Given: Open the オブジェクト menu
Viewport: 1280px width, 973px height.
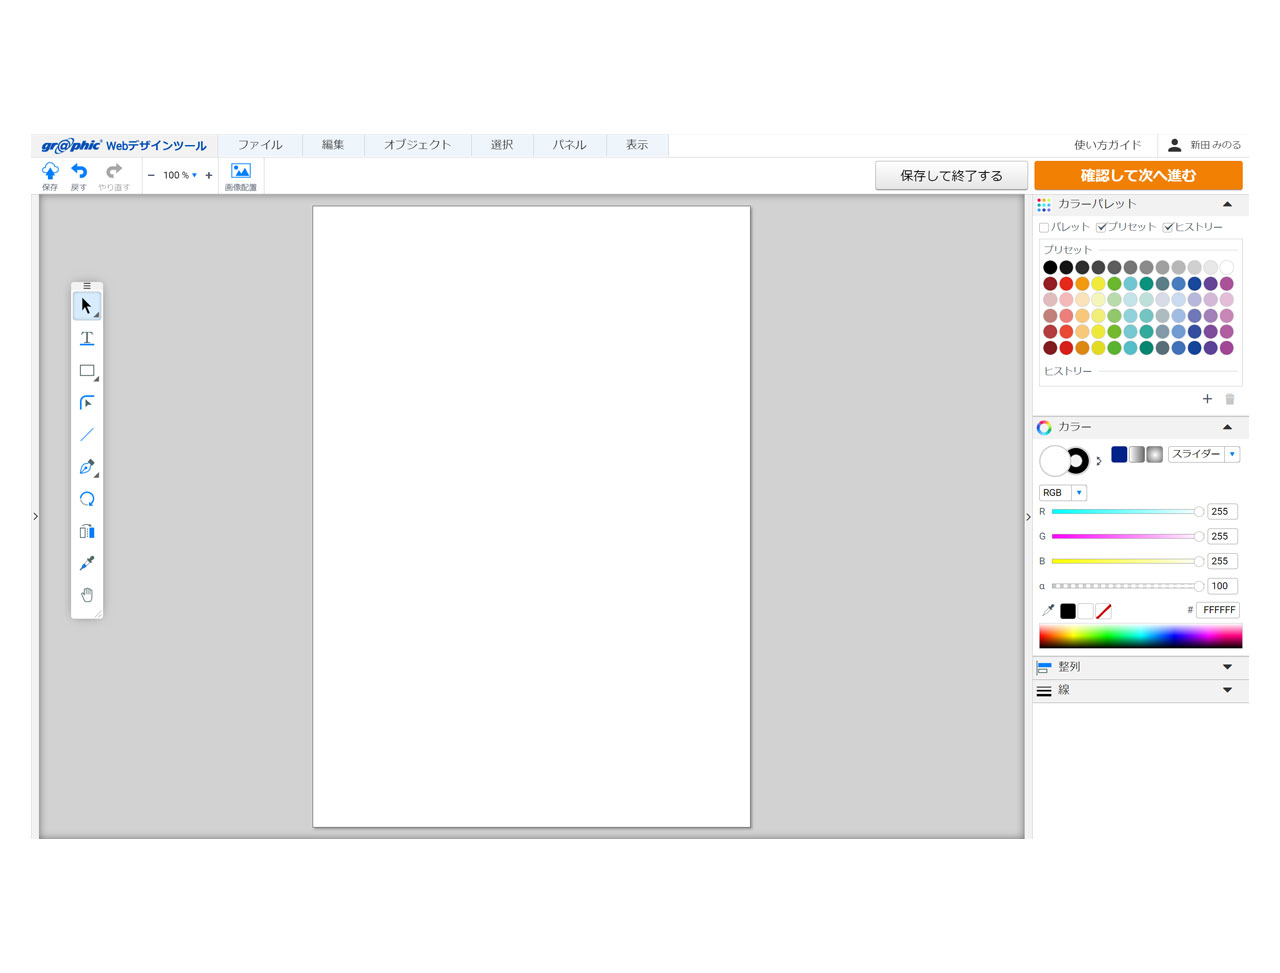Looking at the screenshot, I should tap(417, 145).
